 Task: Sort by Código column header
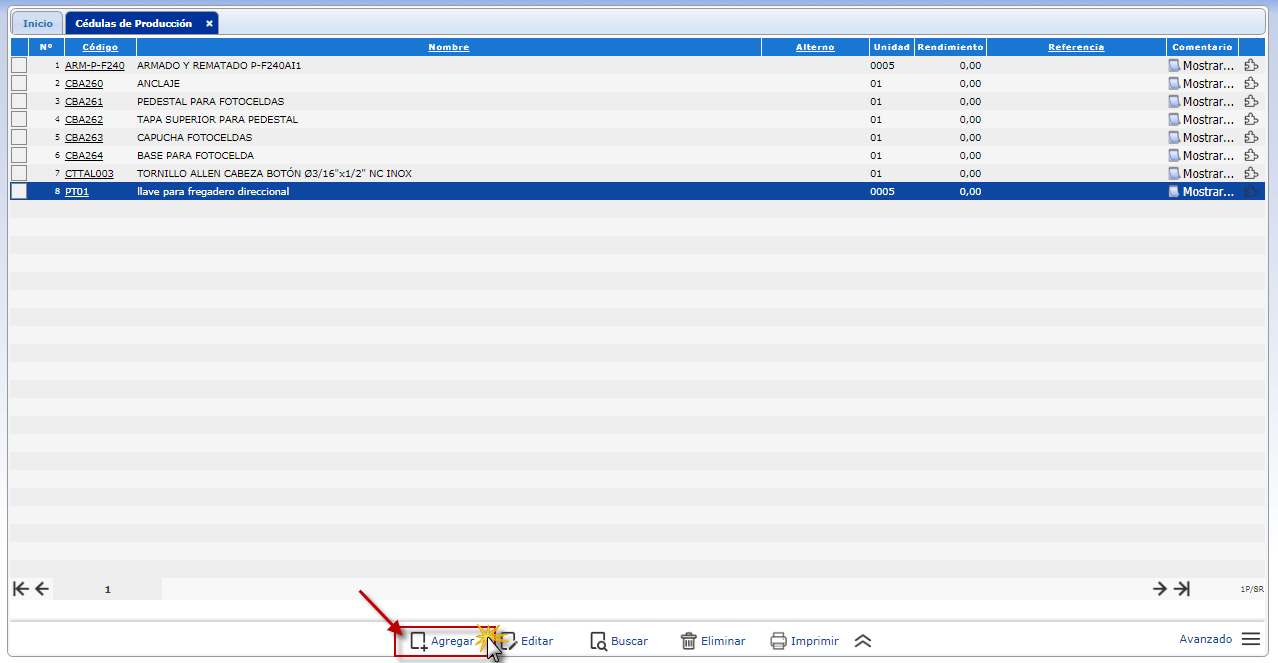[x=100, y=47]
